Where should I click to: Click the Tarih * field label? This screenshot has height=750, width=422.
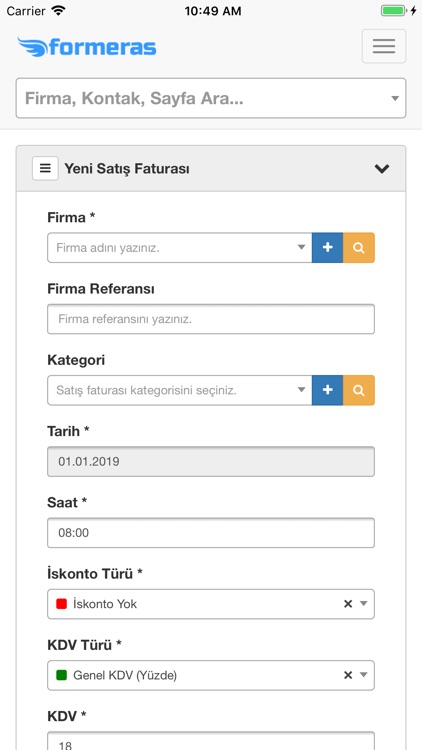click(x=68, y=431)
